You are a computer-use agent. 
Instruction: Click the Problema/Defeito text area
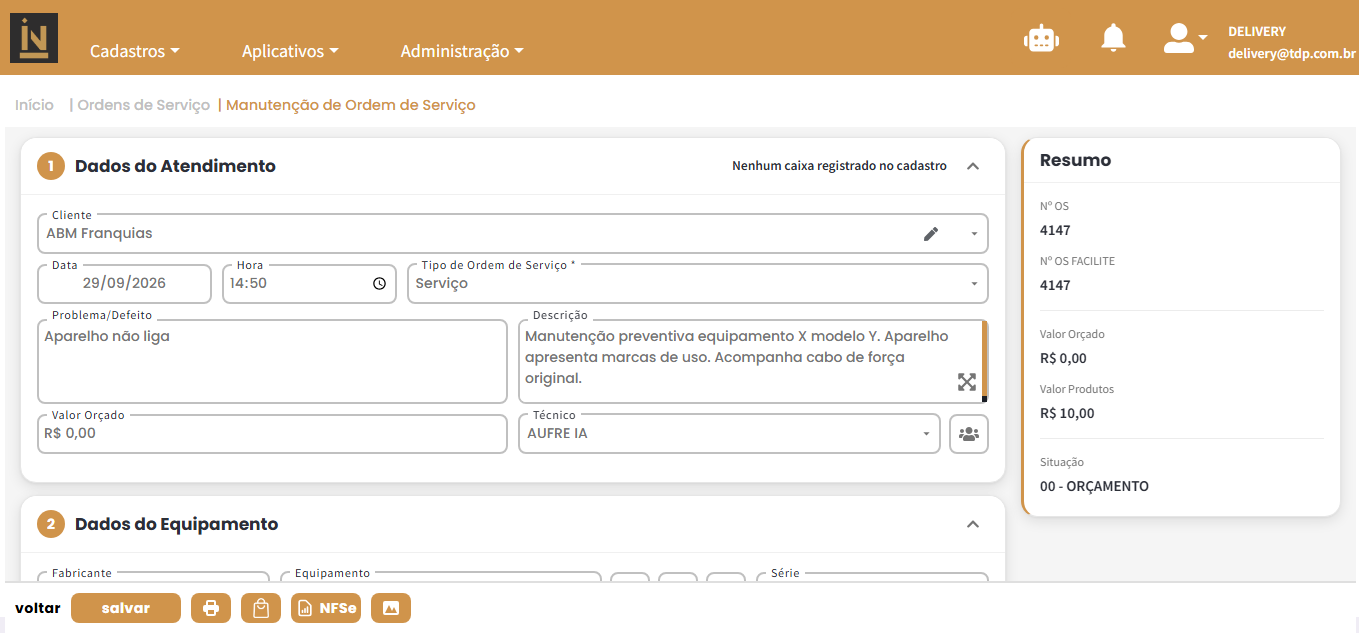tap(272, 362)
